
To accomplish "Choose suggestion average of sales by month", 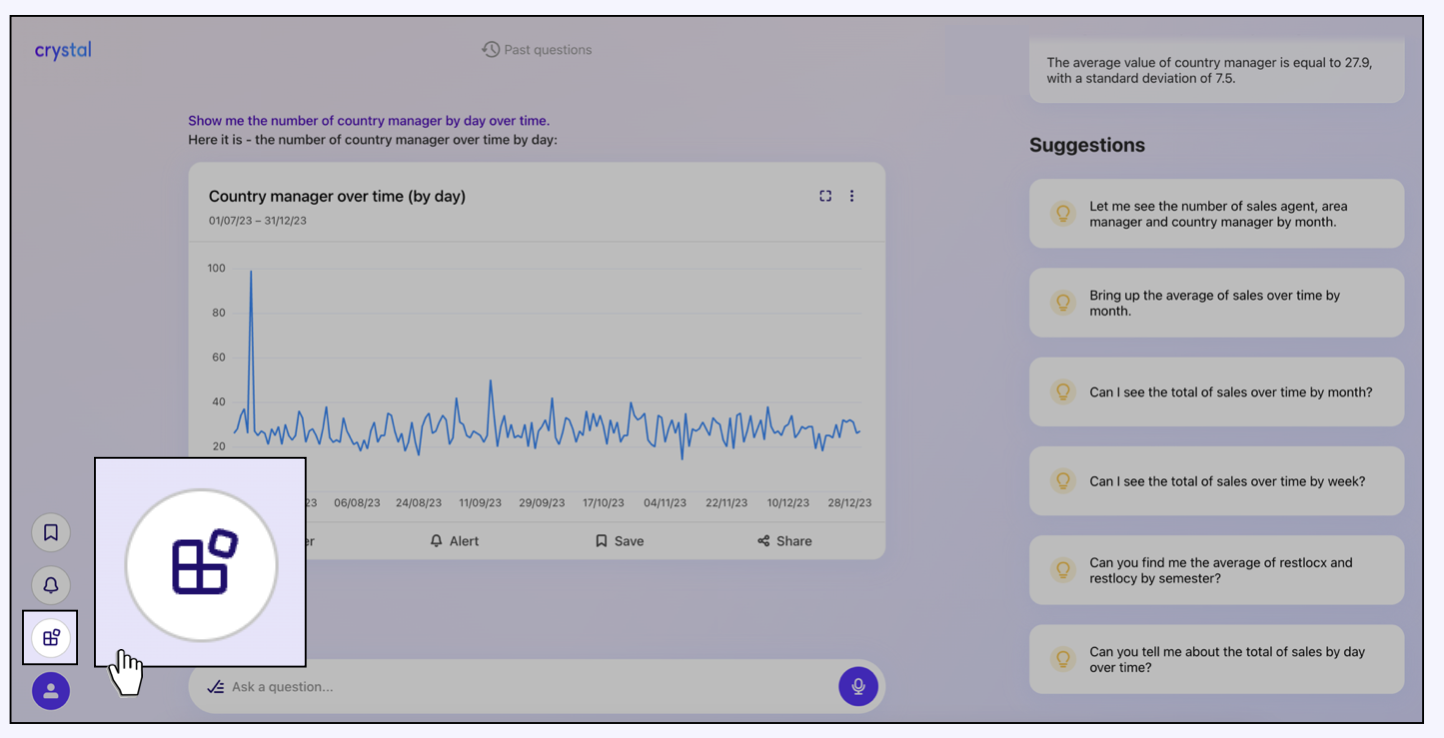I will [1216, 303].
